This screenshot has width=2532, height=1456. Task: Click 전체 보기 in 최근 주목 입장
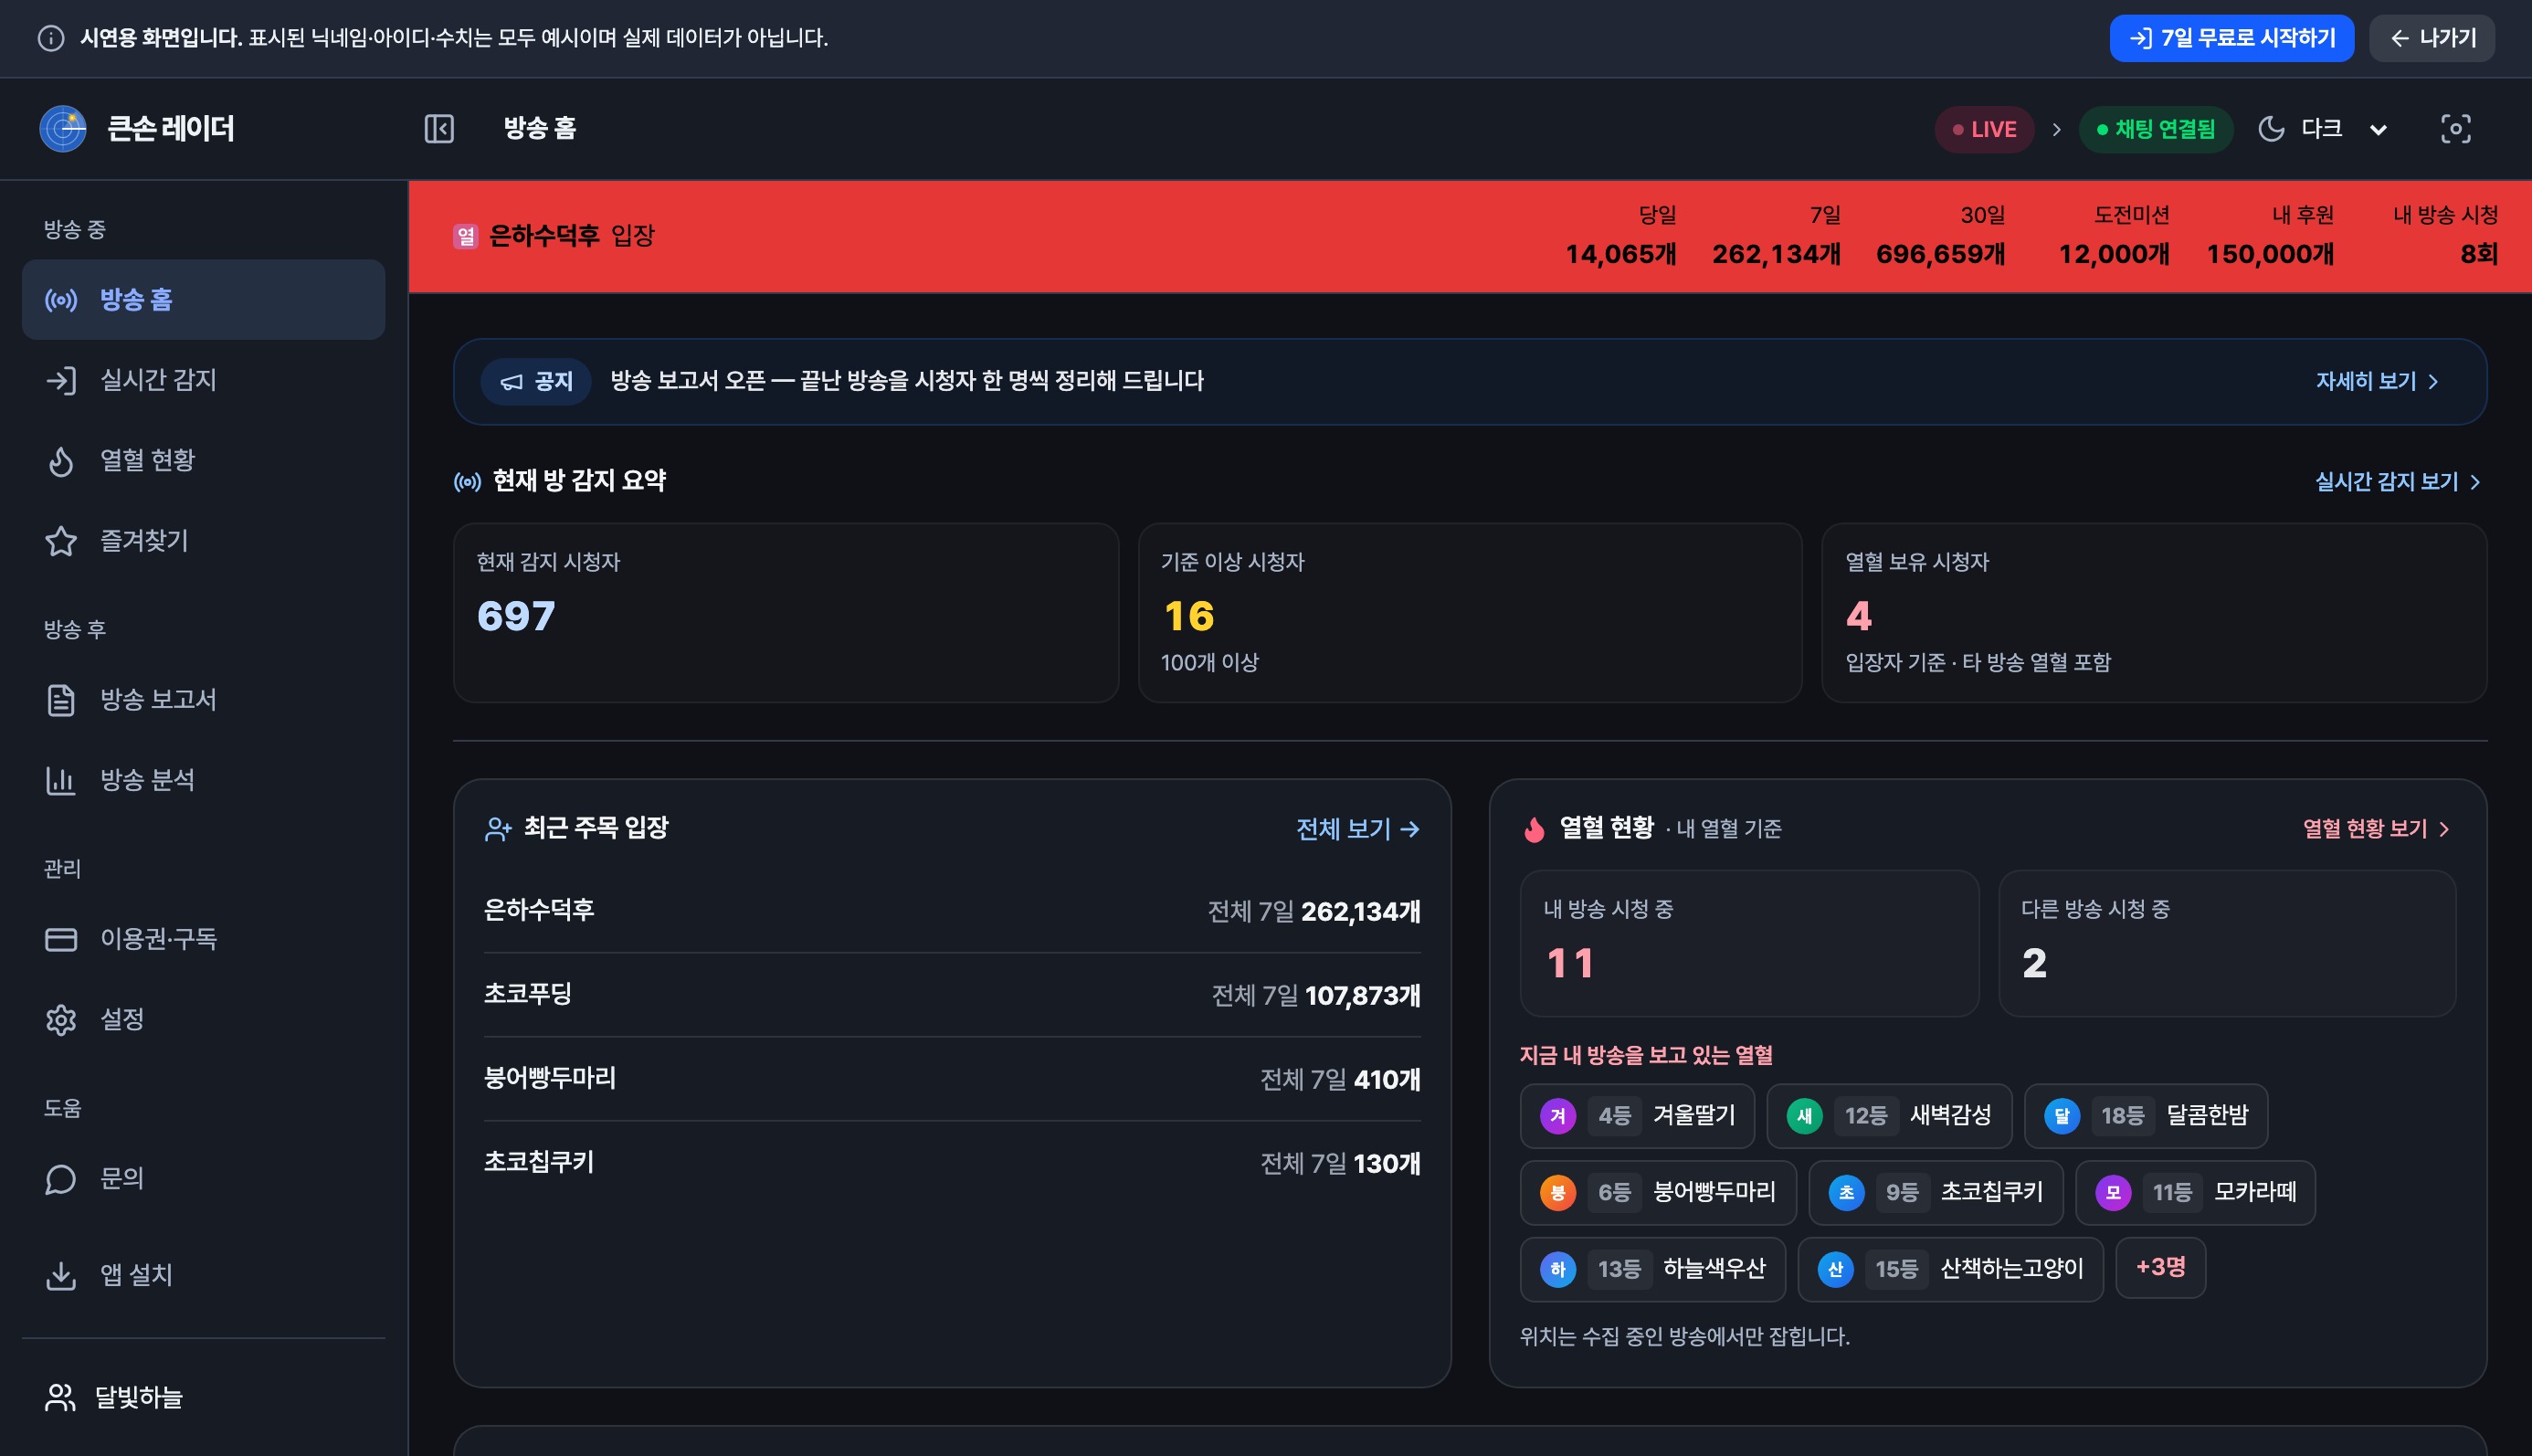[1357, 829]
